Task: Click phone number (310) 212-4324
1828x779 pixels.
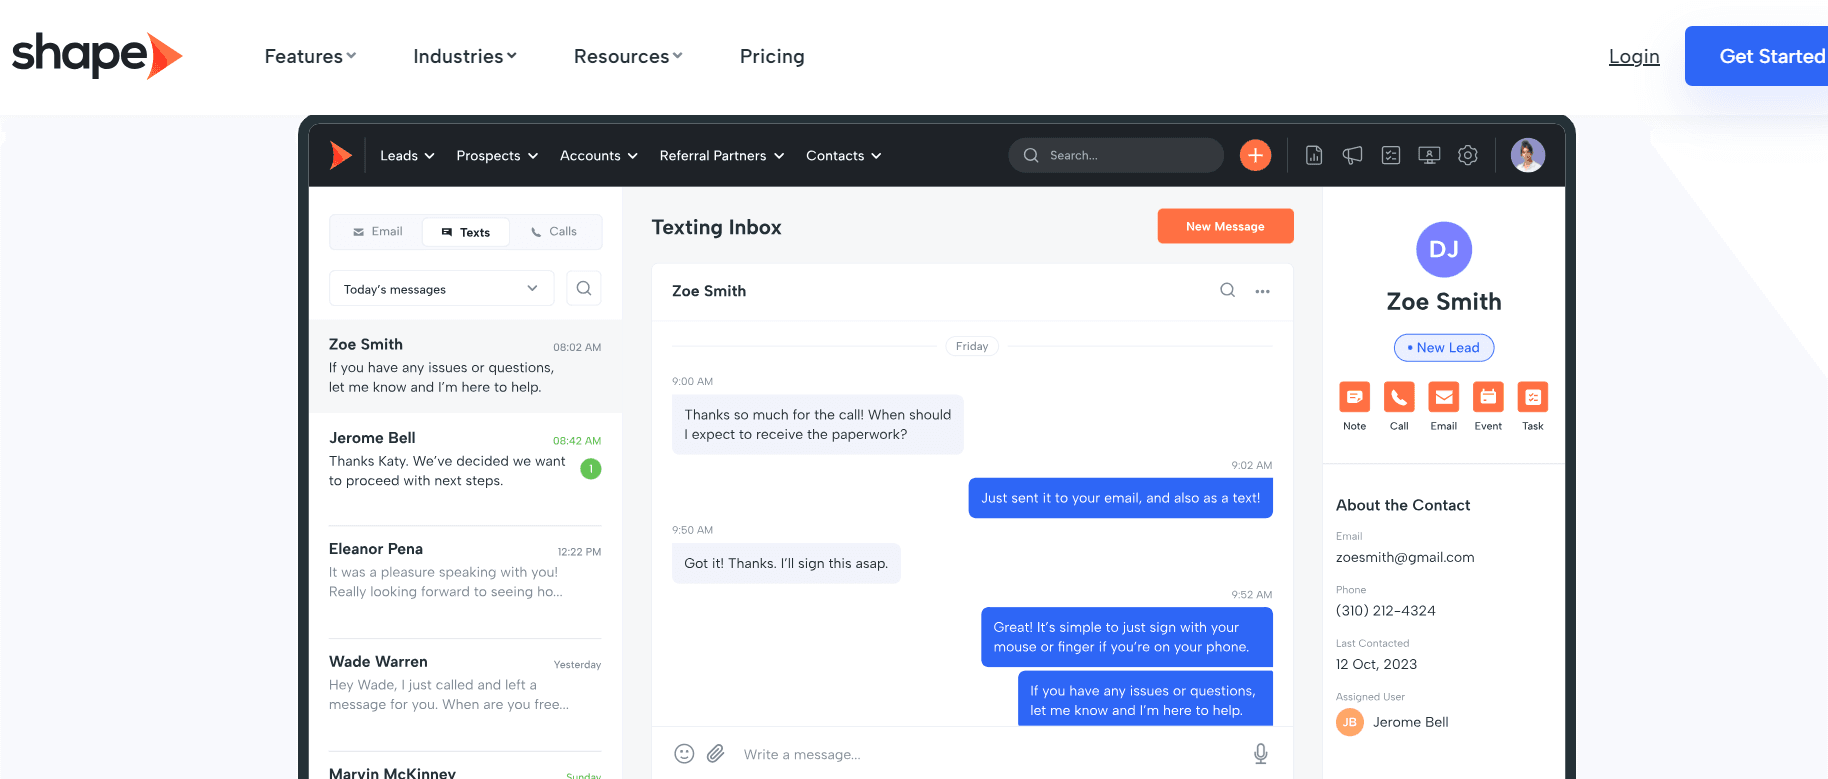Action: (x=1386, y=611)
